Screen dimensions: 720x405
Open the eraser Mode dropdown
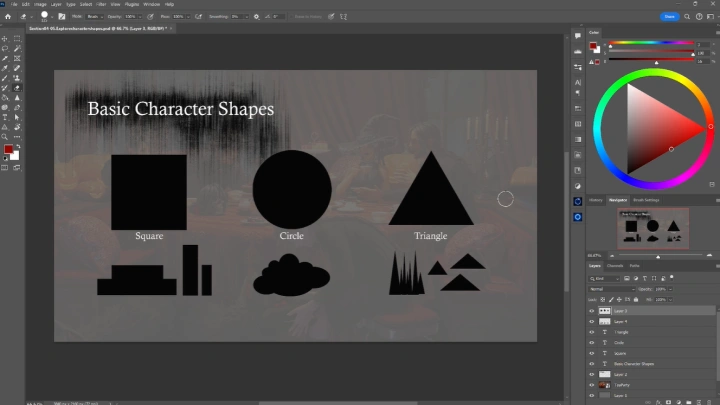point(95,17)
